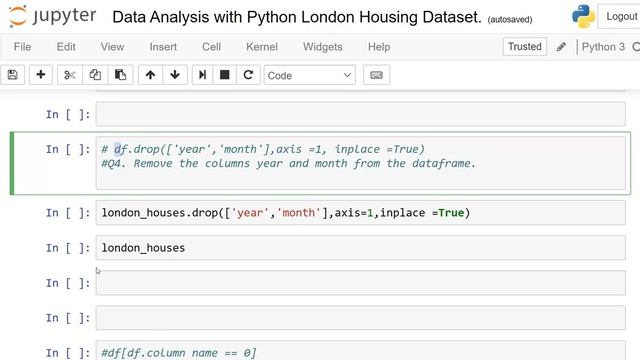Move selected cell down arrow
The image size is (640, 360).
point(175,75)
